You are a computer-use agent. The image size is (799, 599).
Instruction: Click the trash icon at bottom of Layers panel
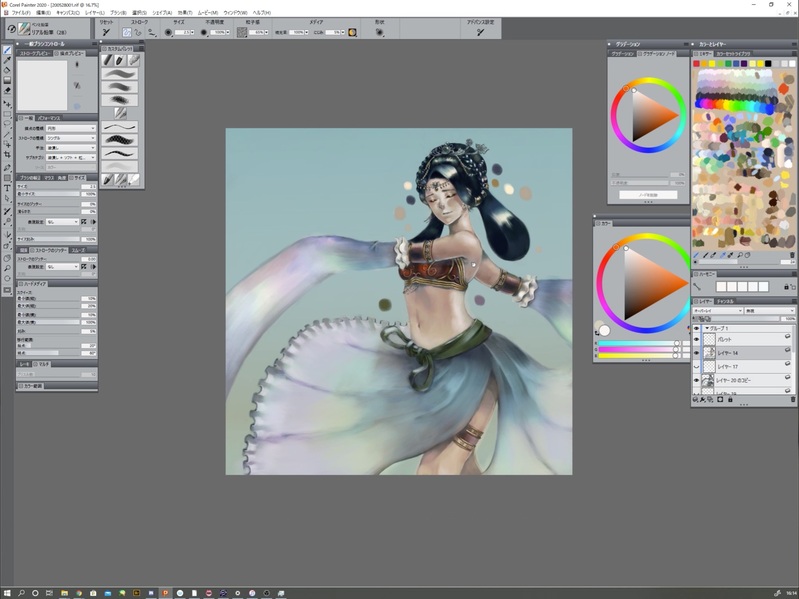pyautogui.click(x=792, y=400)
